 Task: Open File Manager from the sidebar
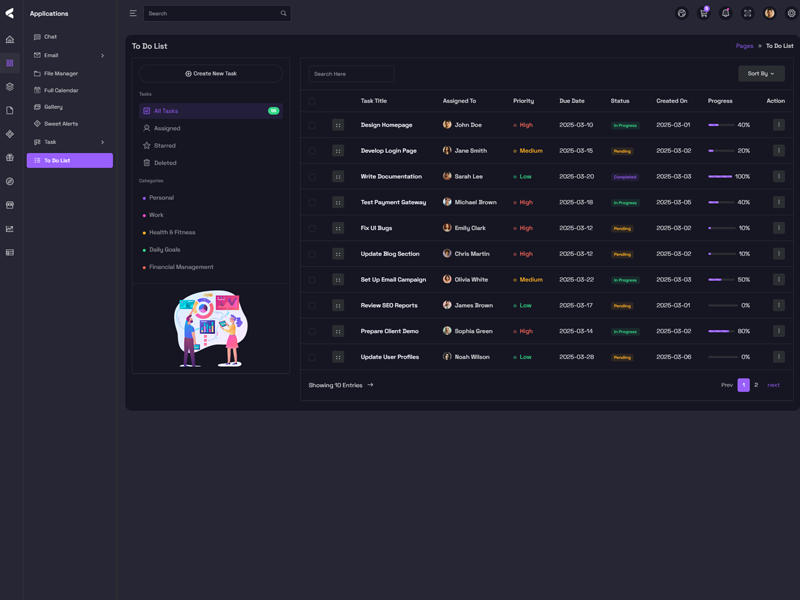60,73
